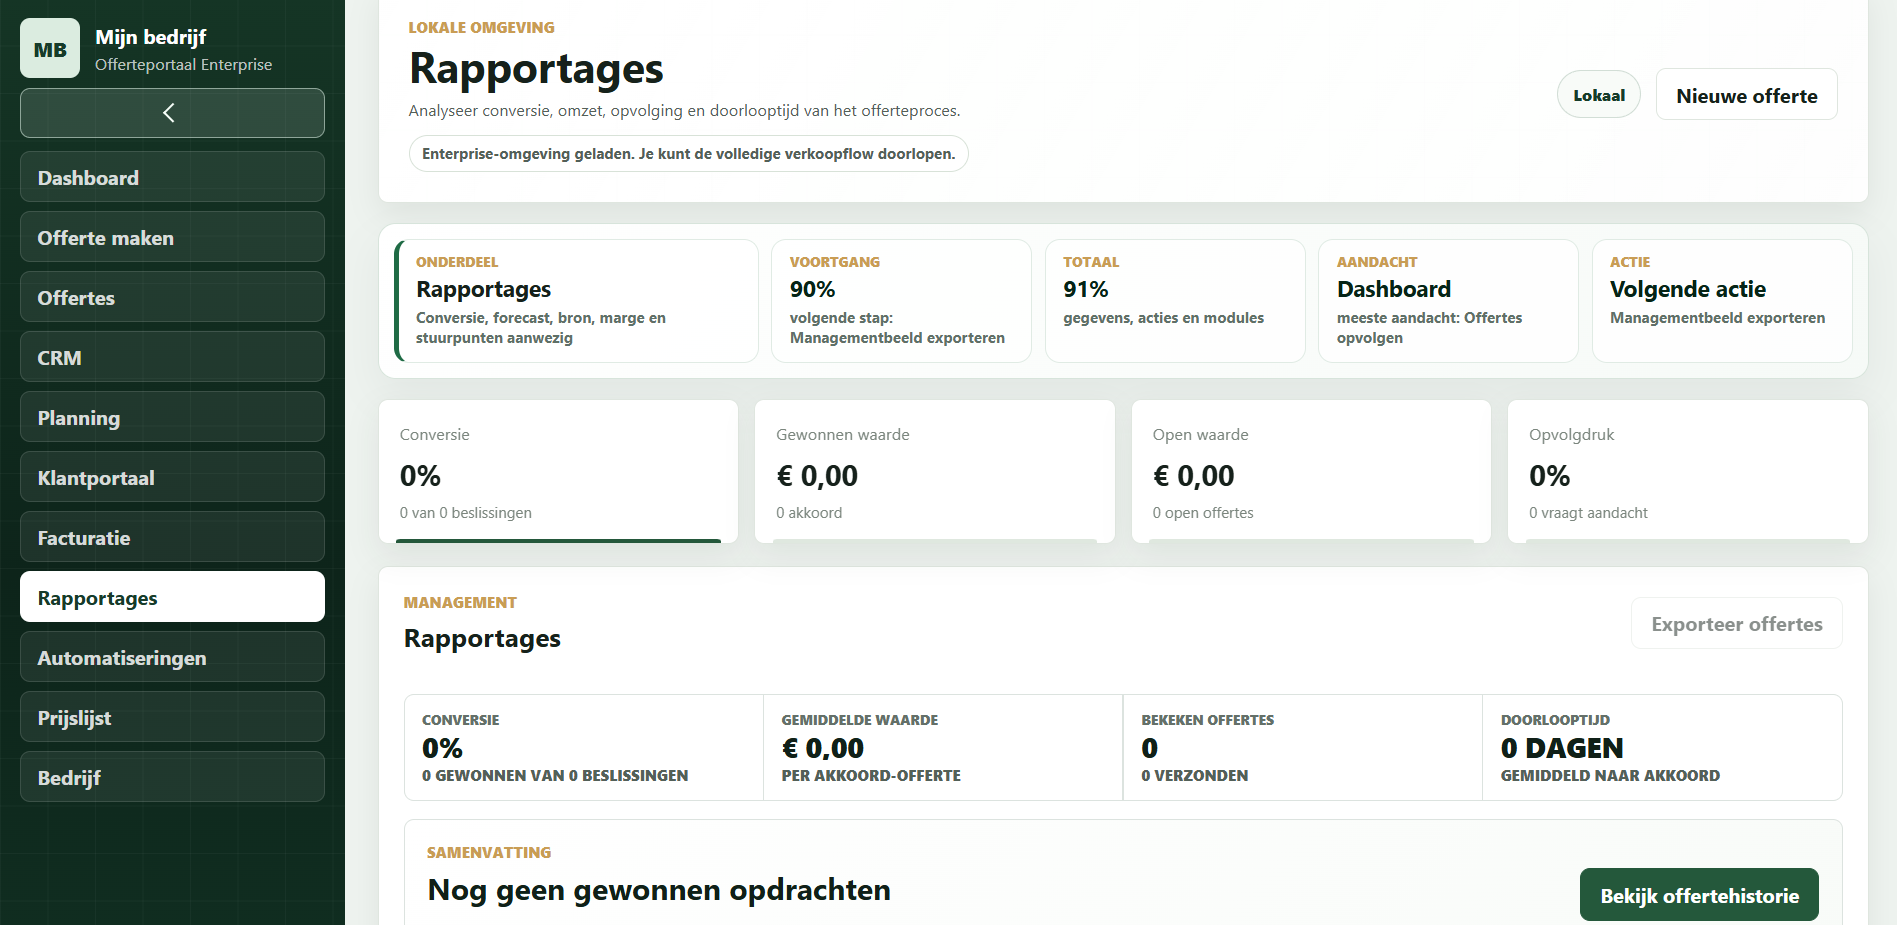This screenshot has width=1897, height=925.
Task: Click the Offerteportaal Enterprise subtitle
Action: coord(183,65)
